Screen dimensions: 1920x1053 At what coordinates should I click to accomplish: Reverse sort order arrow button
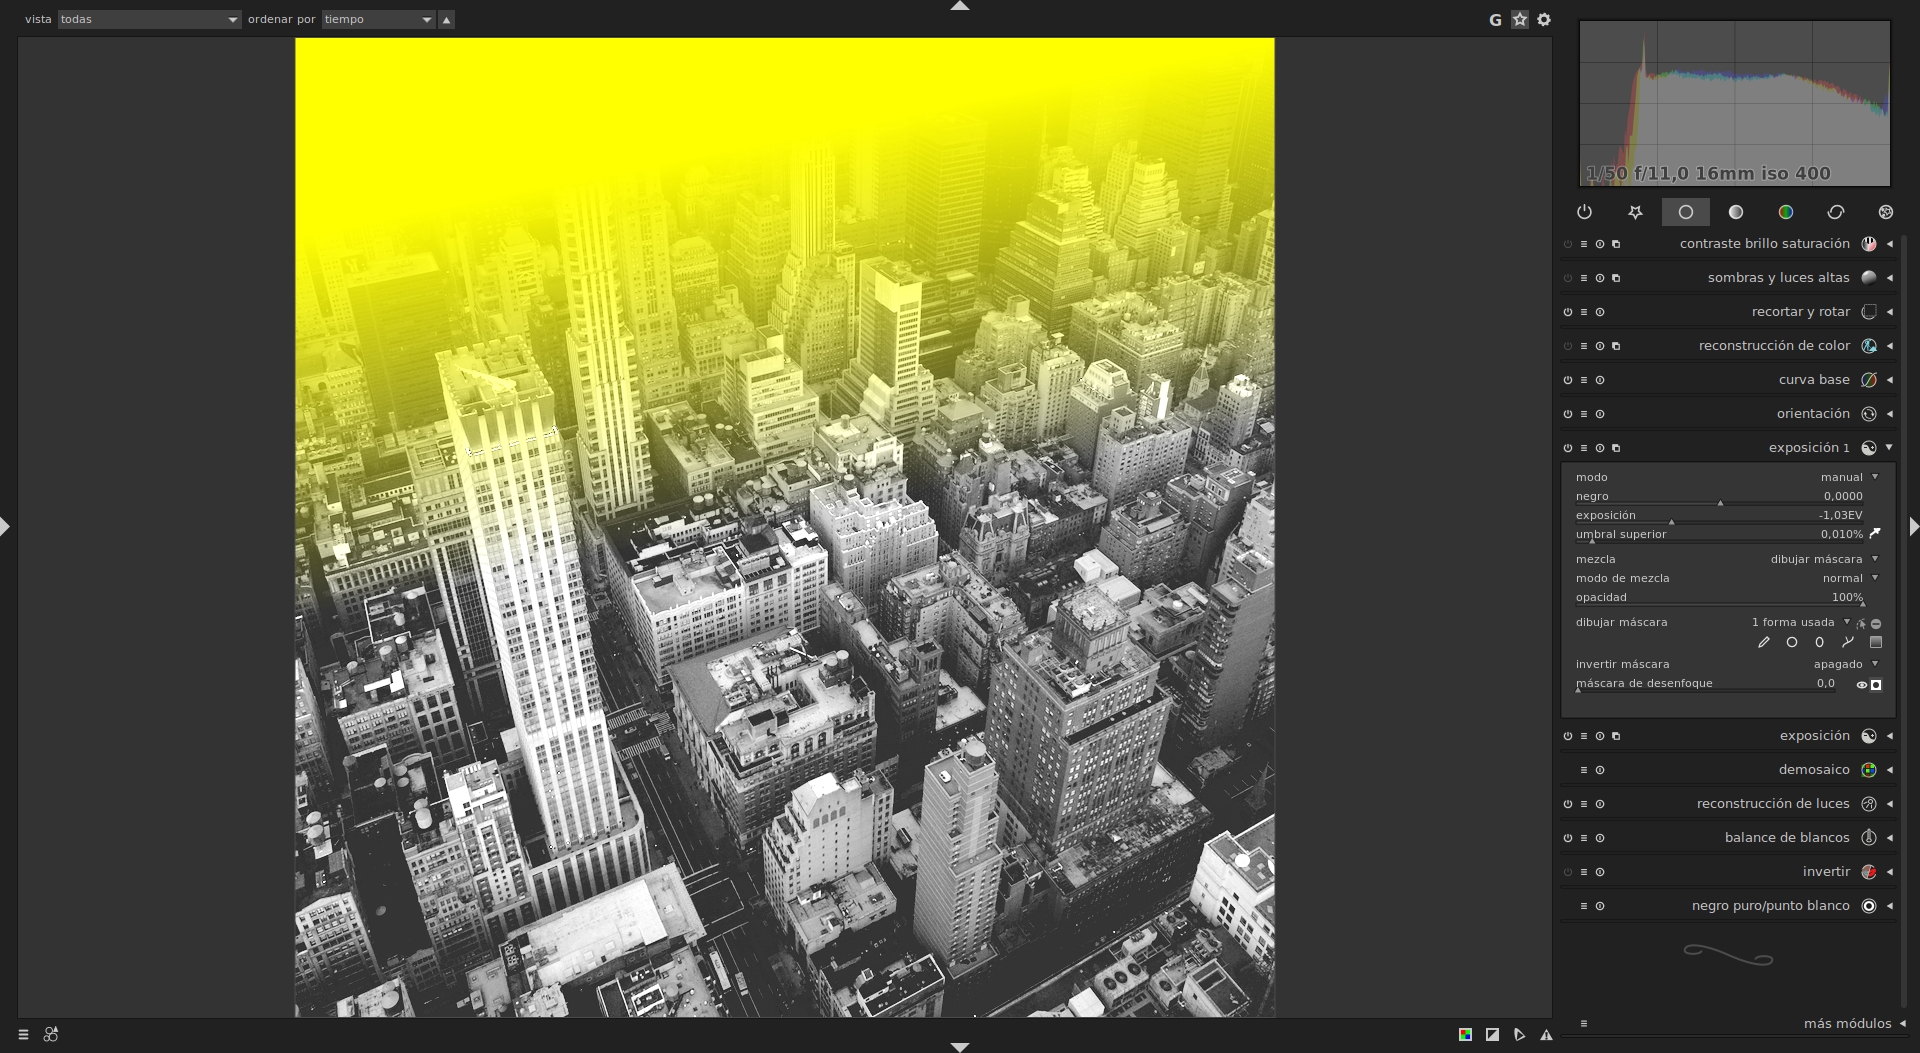[x=447, y=19]
